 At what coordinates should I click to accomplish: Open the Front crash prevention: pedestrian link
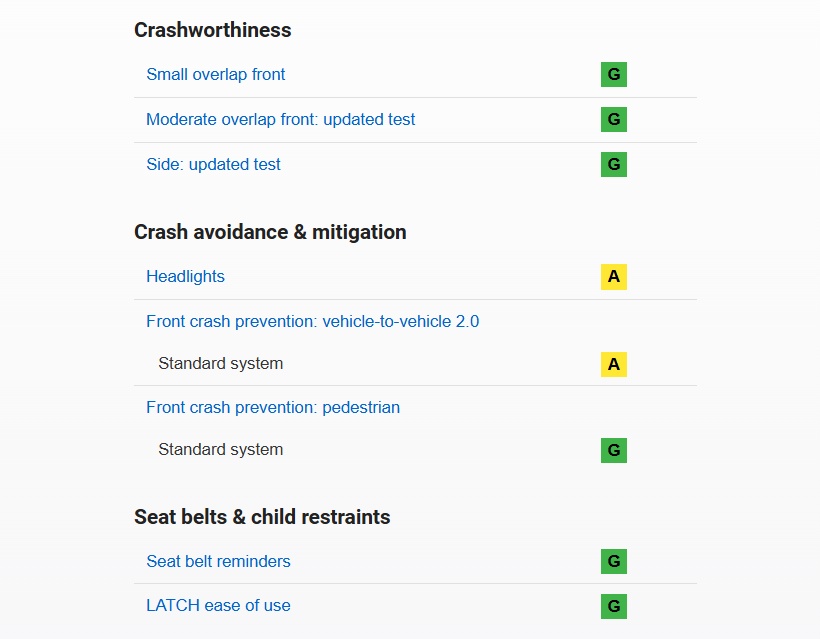[272, 407]
